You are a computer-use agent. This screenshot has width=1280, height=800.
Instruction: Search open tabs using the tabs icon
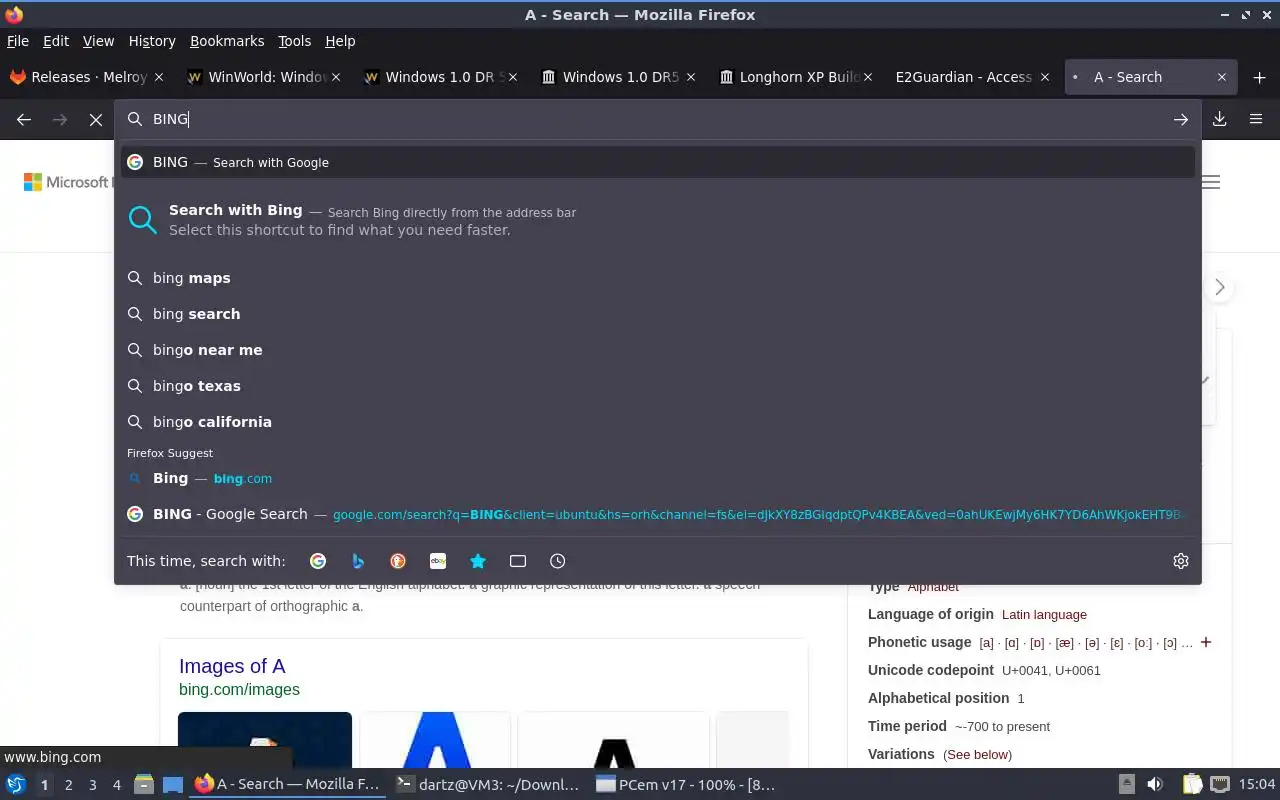pyautogui.click(x=518, y=561)
